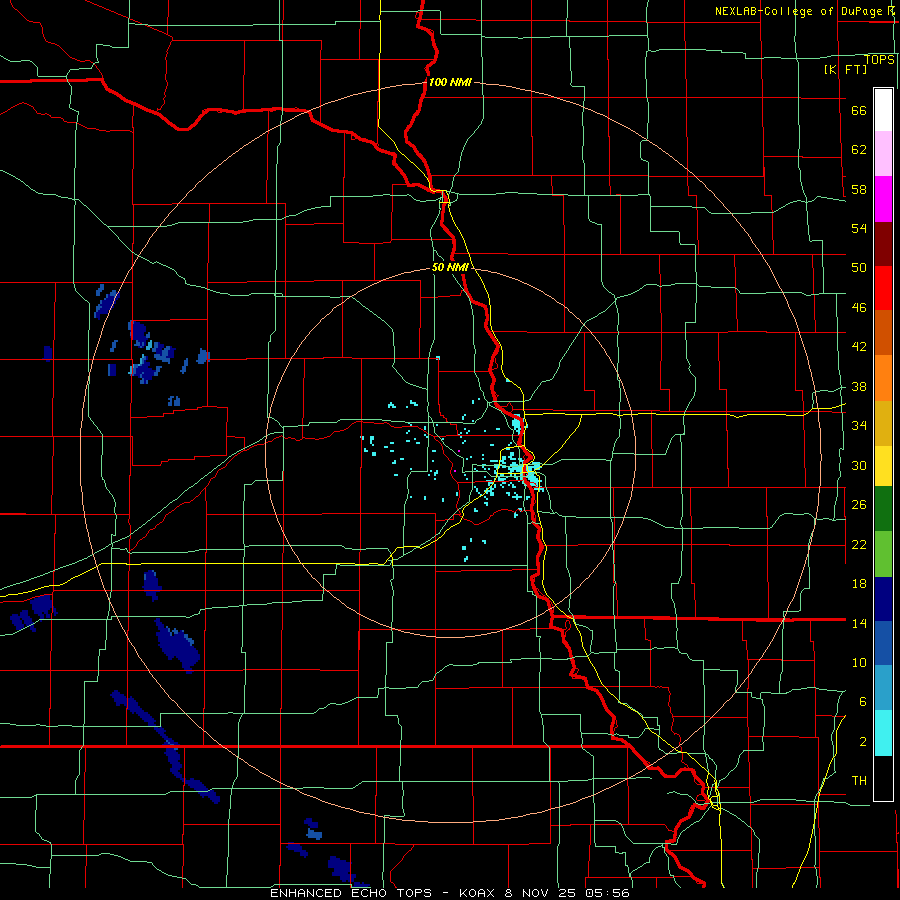Click the '42' legend value
The image size is (900, 900).
tap(859, 347)
